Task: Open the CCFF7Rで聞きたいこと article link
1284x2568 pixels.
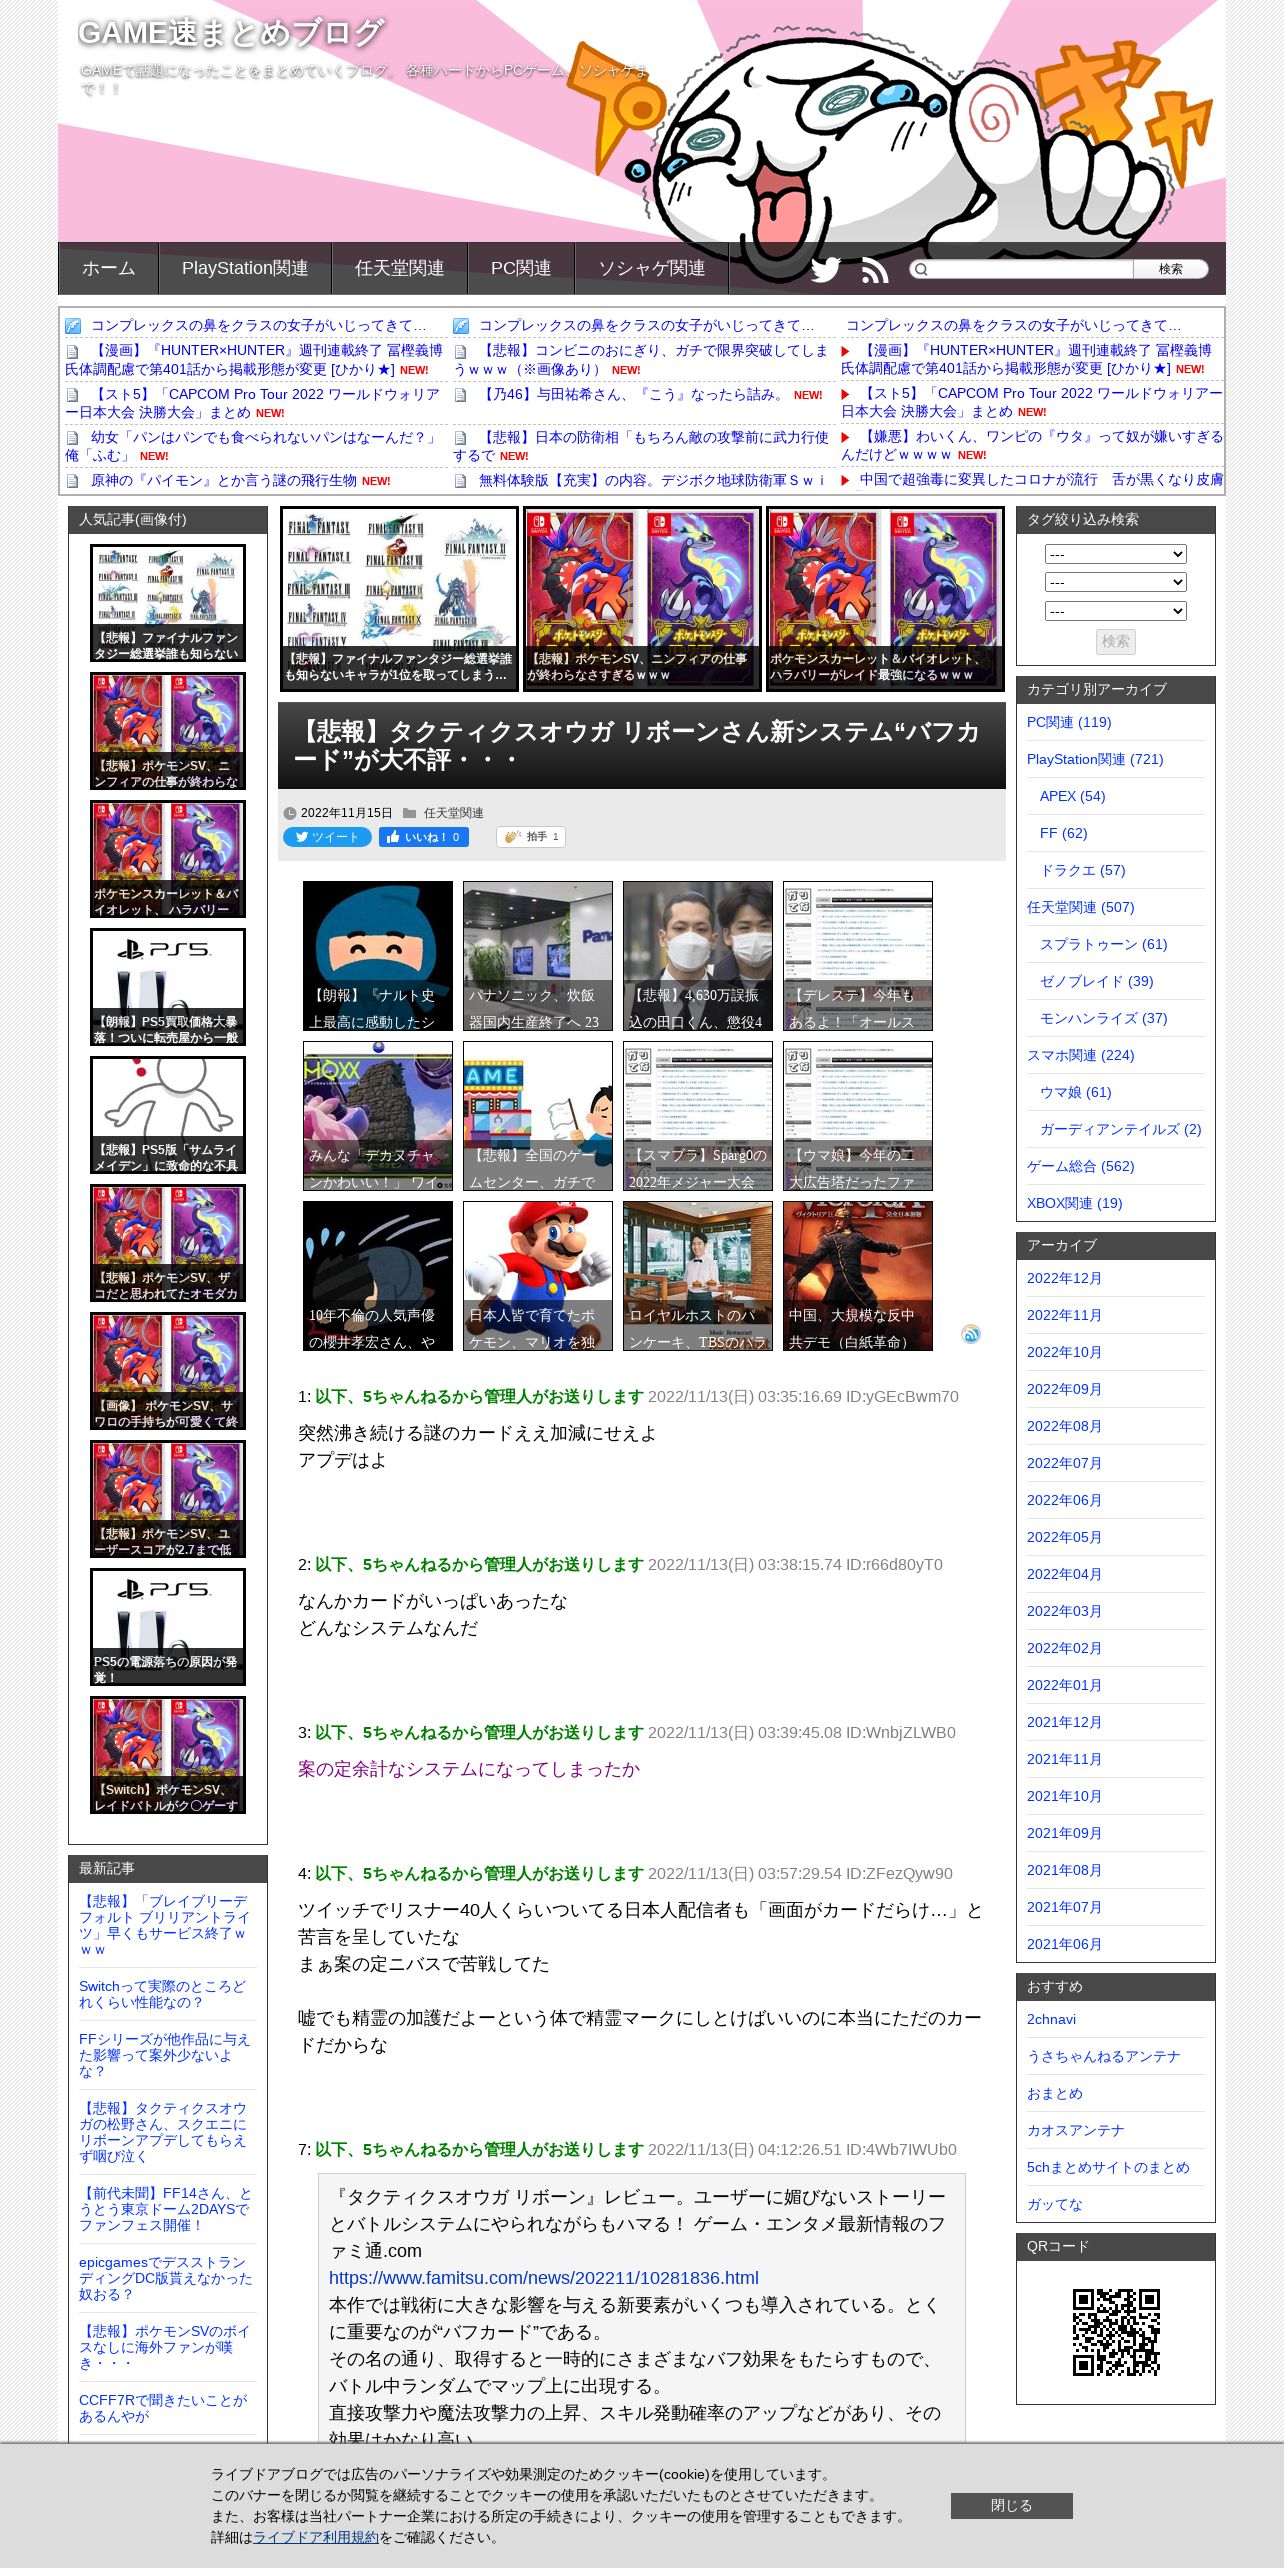Action: click(x=163, y=2408)
